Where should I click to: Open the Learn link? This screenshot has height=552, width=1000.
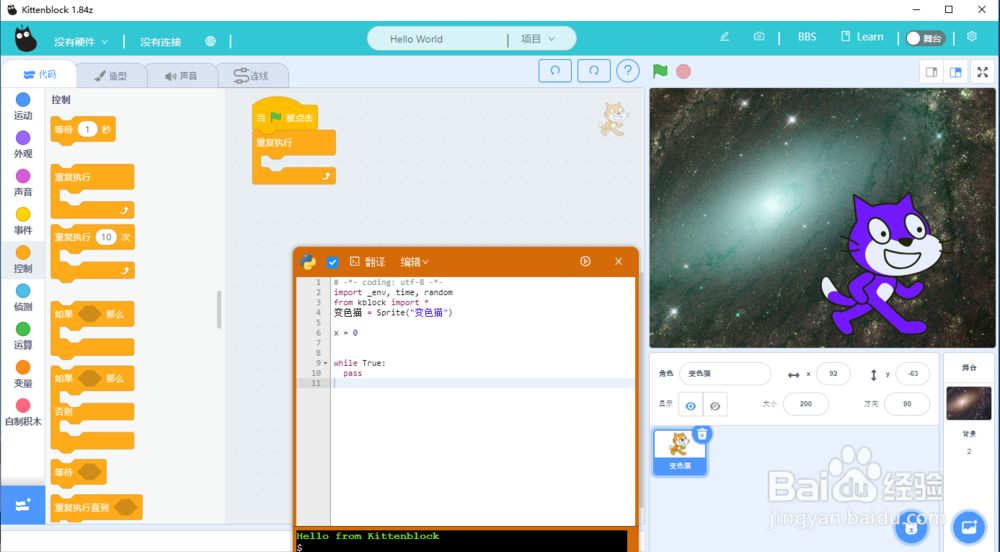[x=862, y=37]
